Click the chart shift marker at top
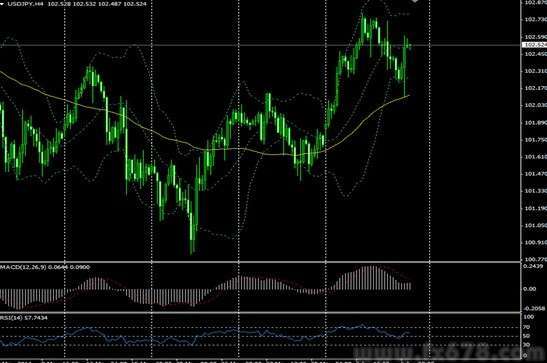547x363 pixels. coord(415,1)
